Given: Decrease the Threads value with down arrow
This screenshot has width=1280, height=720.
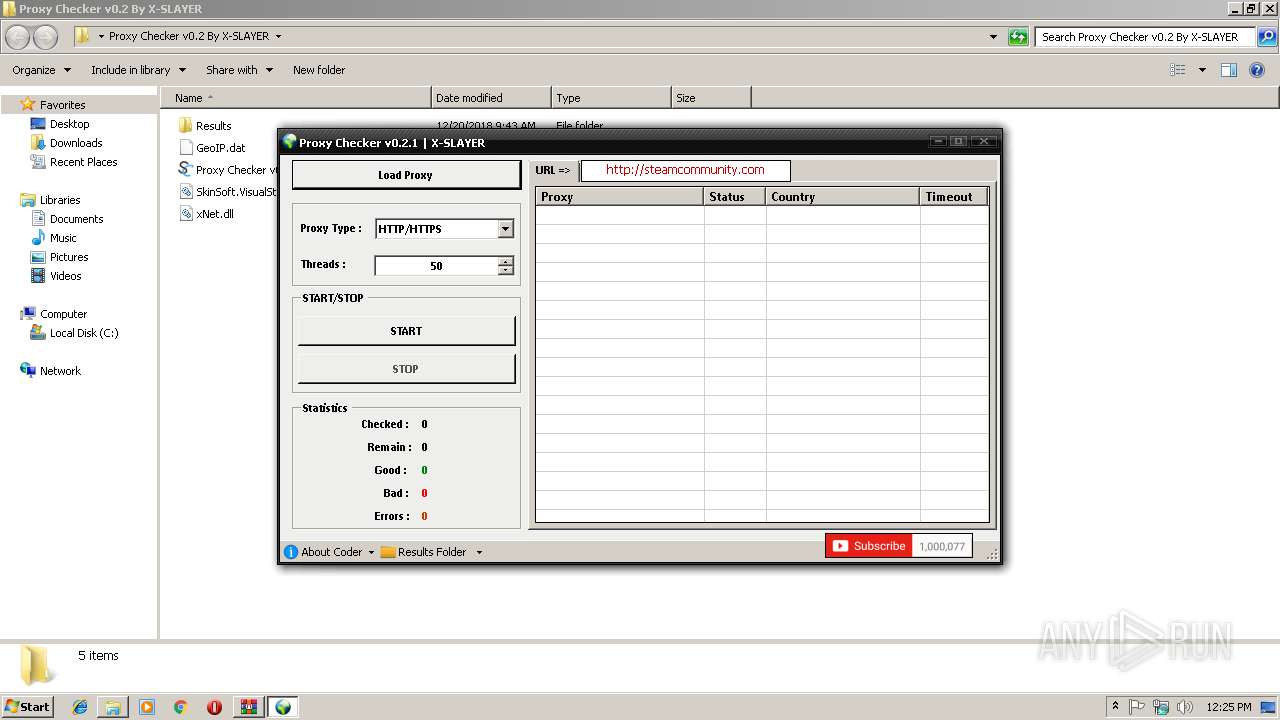Looking at the screenshot, I should (505, 270).
